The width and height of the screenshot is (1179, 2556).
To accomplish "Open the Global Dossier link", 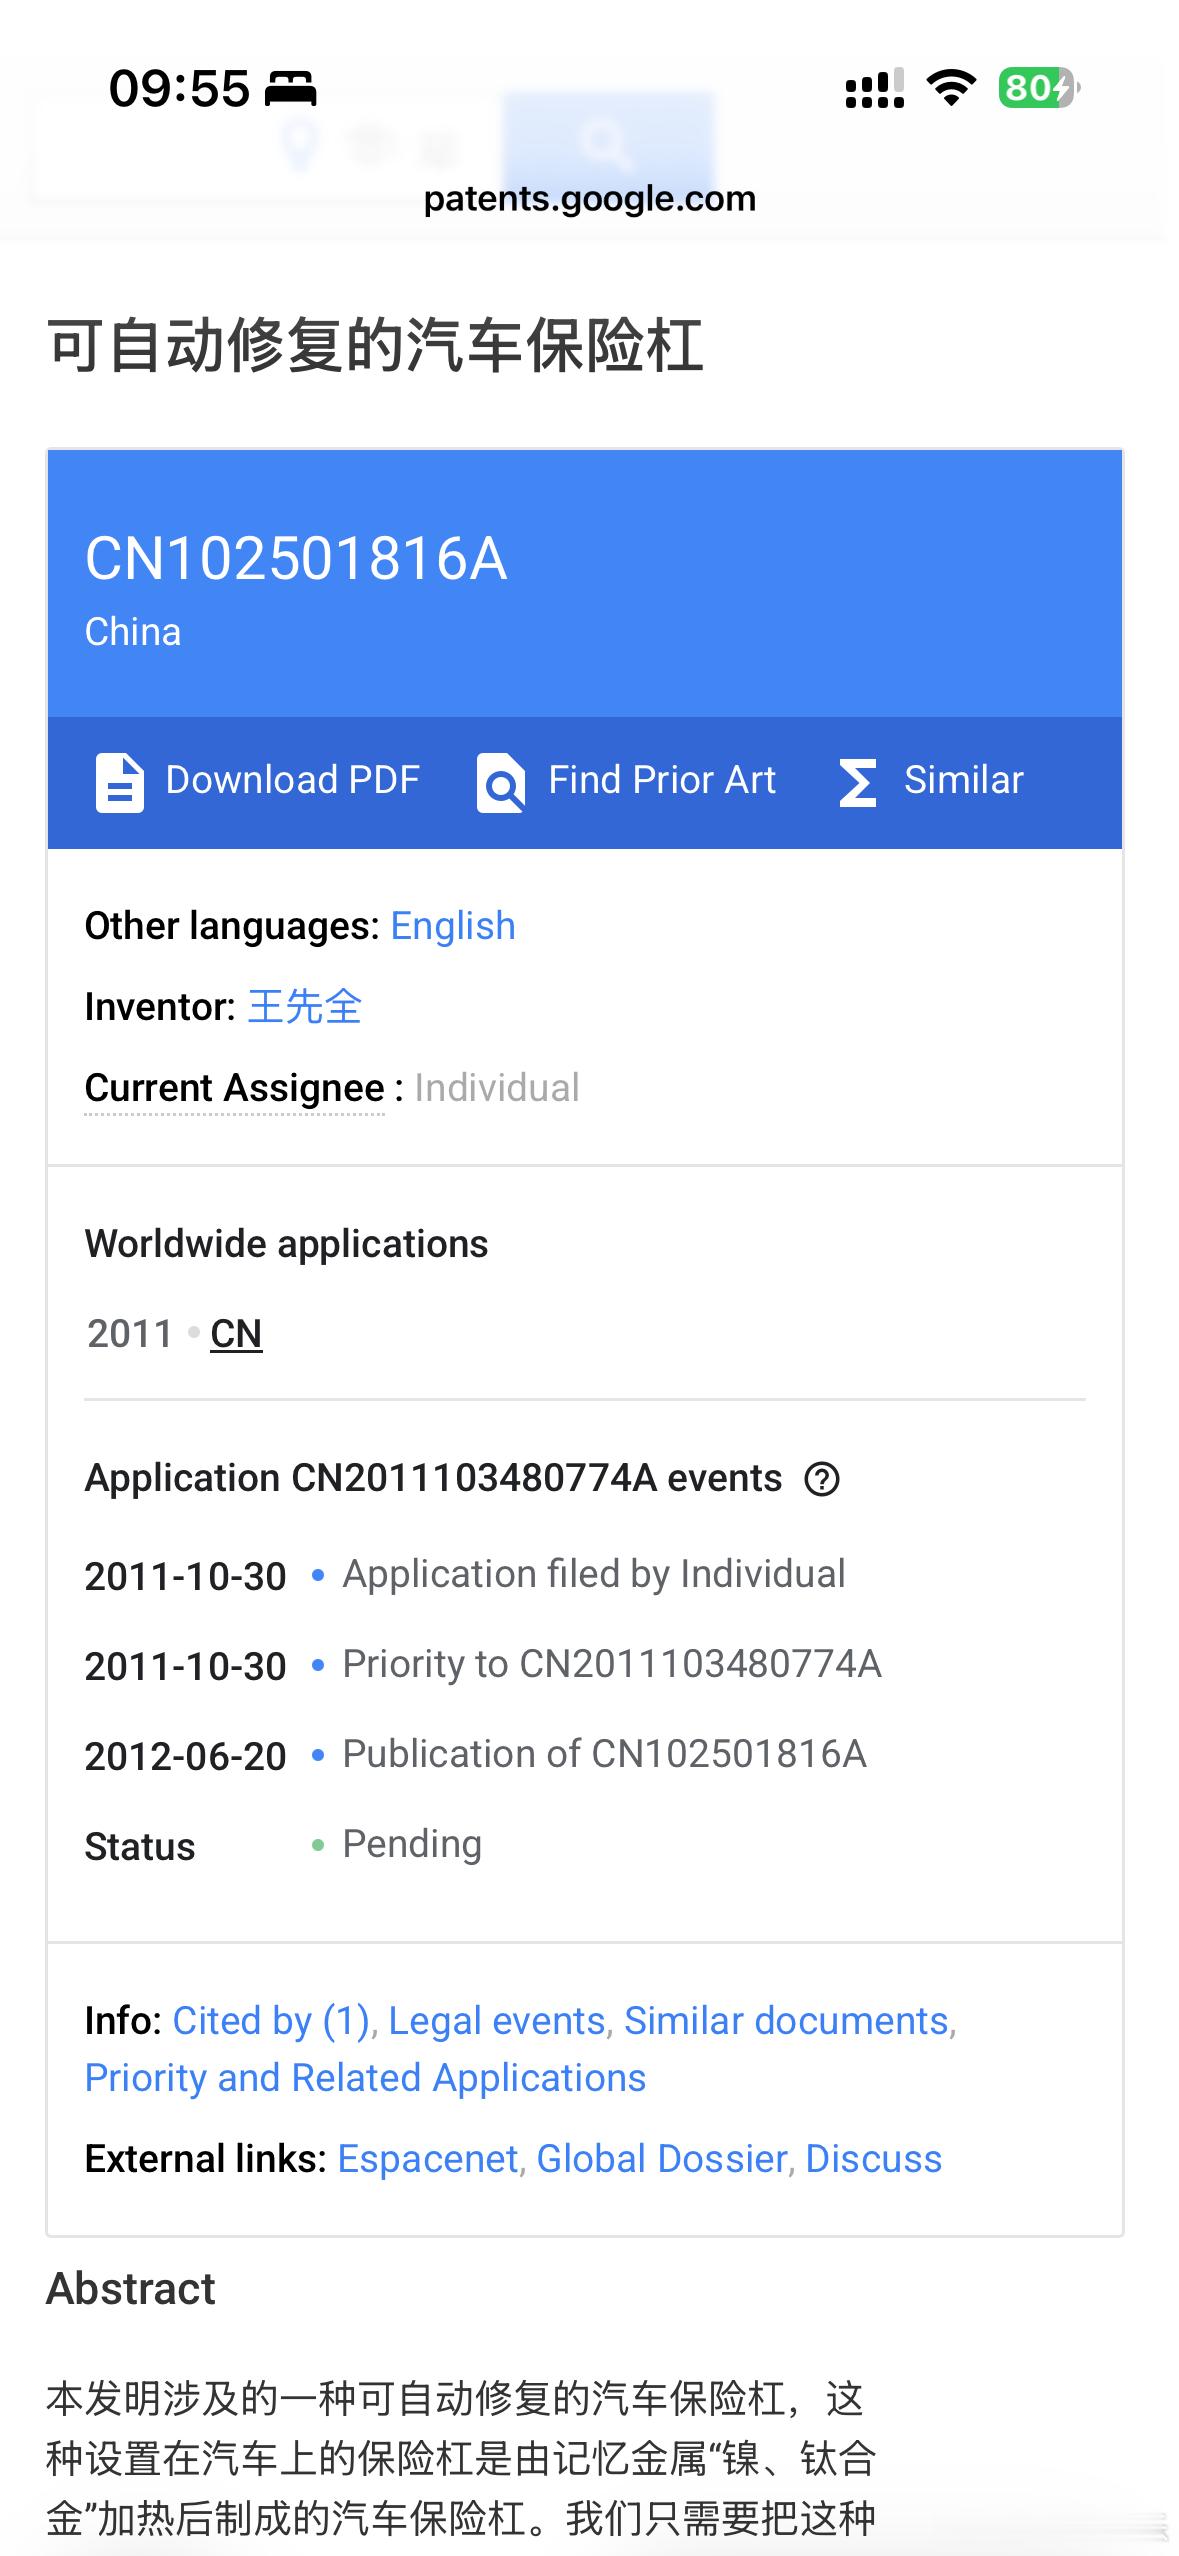I will click(x=662, y=2159).
